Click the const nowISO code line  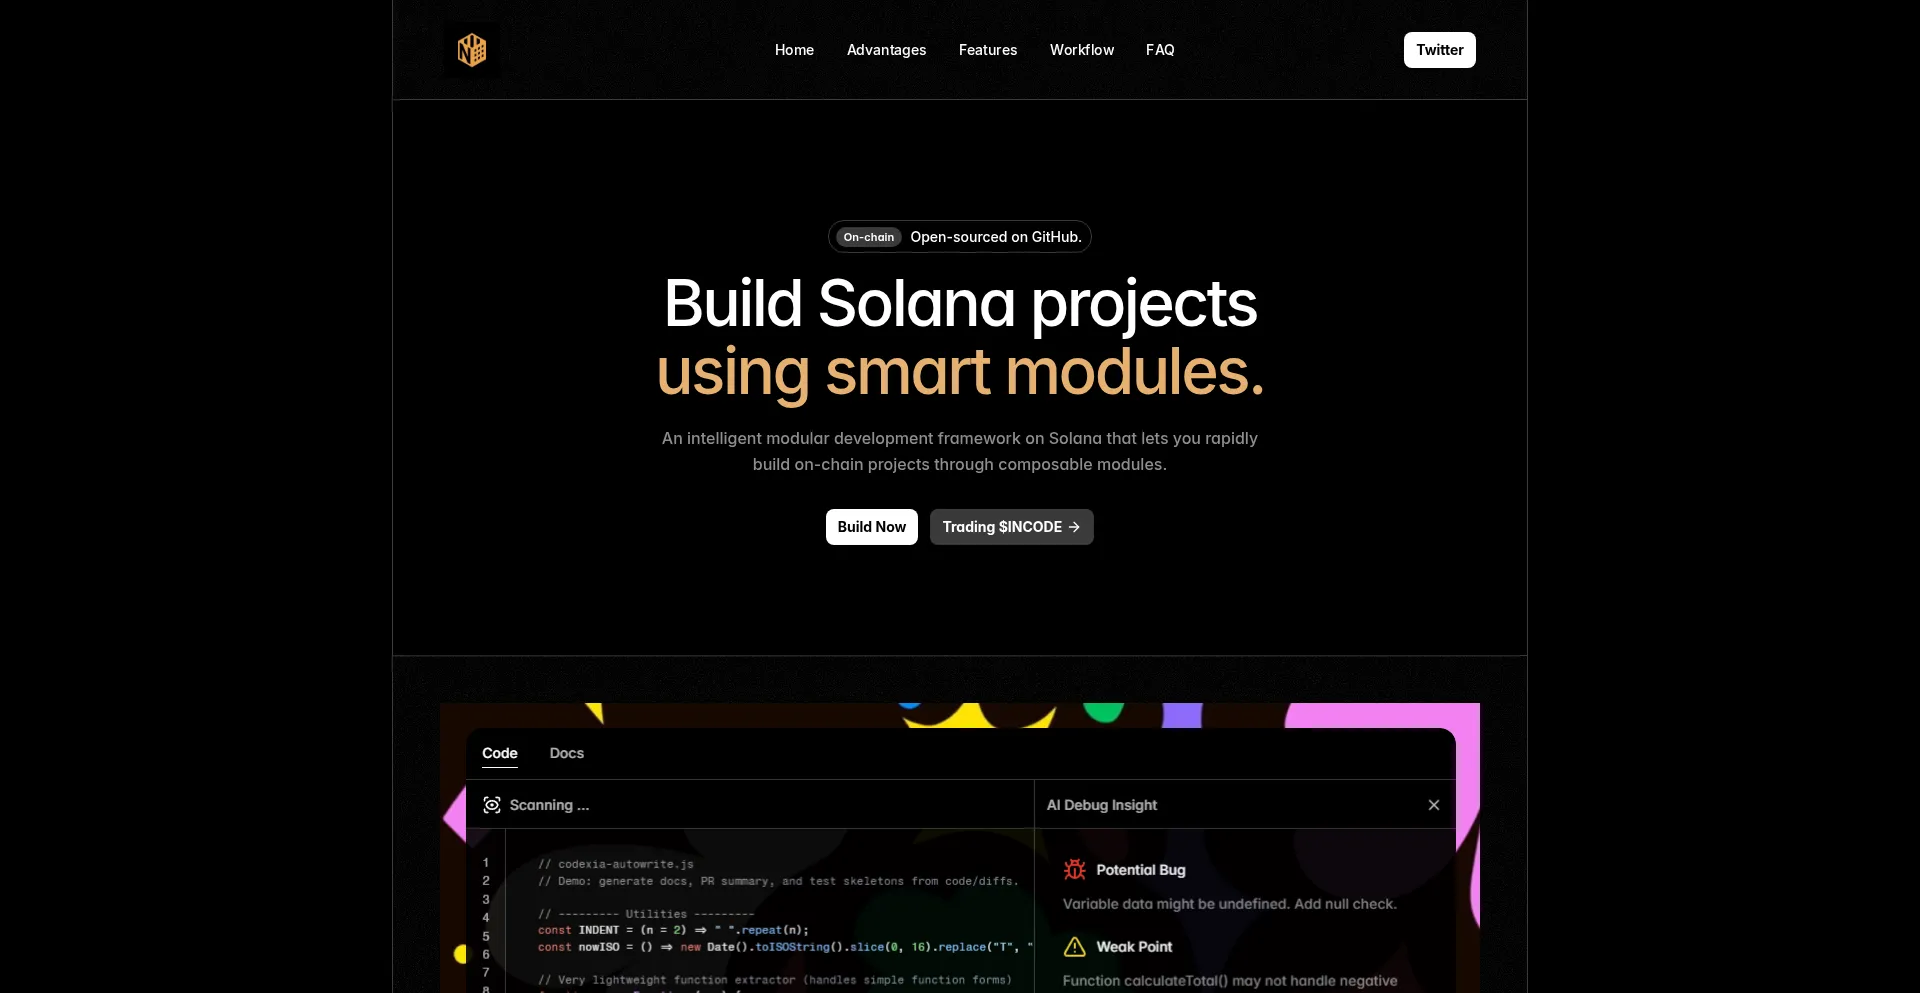tap(786, 947)
